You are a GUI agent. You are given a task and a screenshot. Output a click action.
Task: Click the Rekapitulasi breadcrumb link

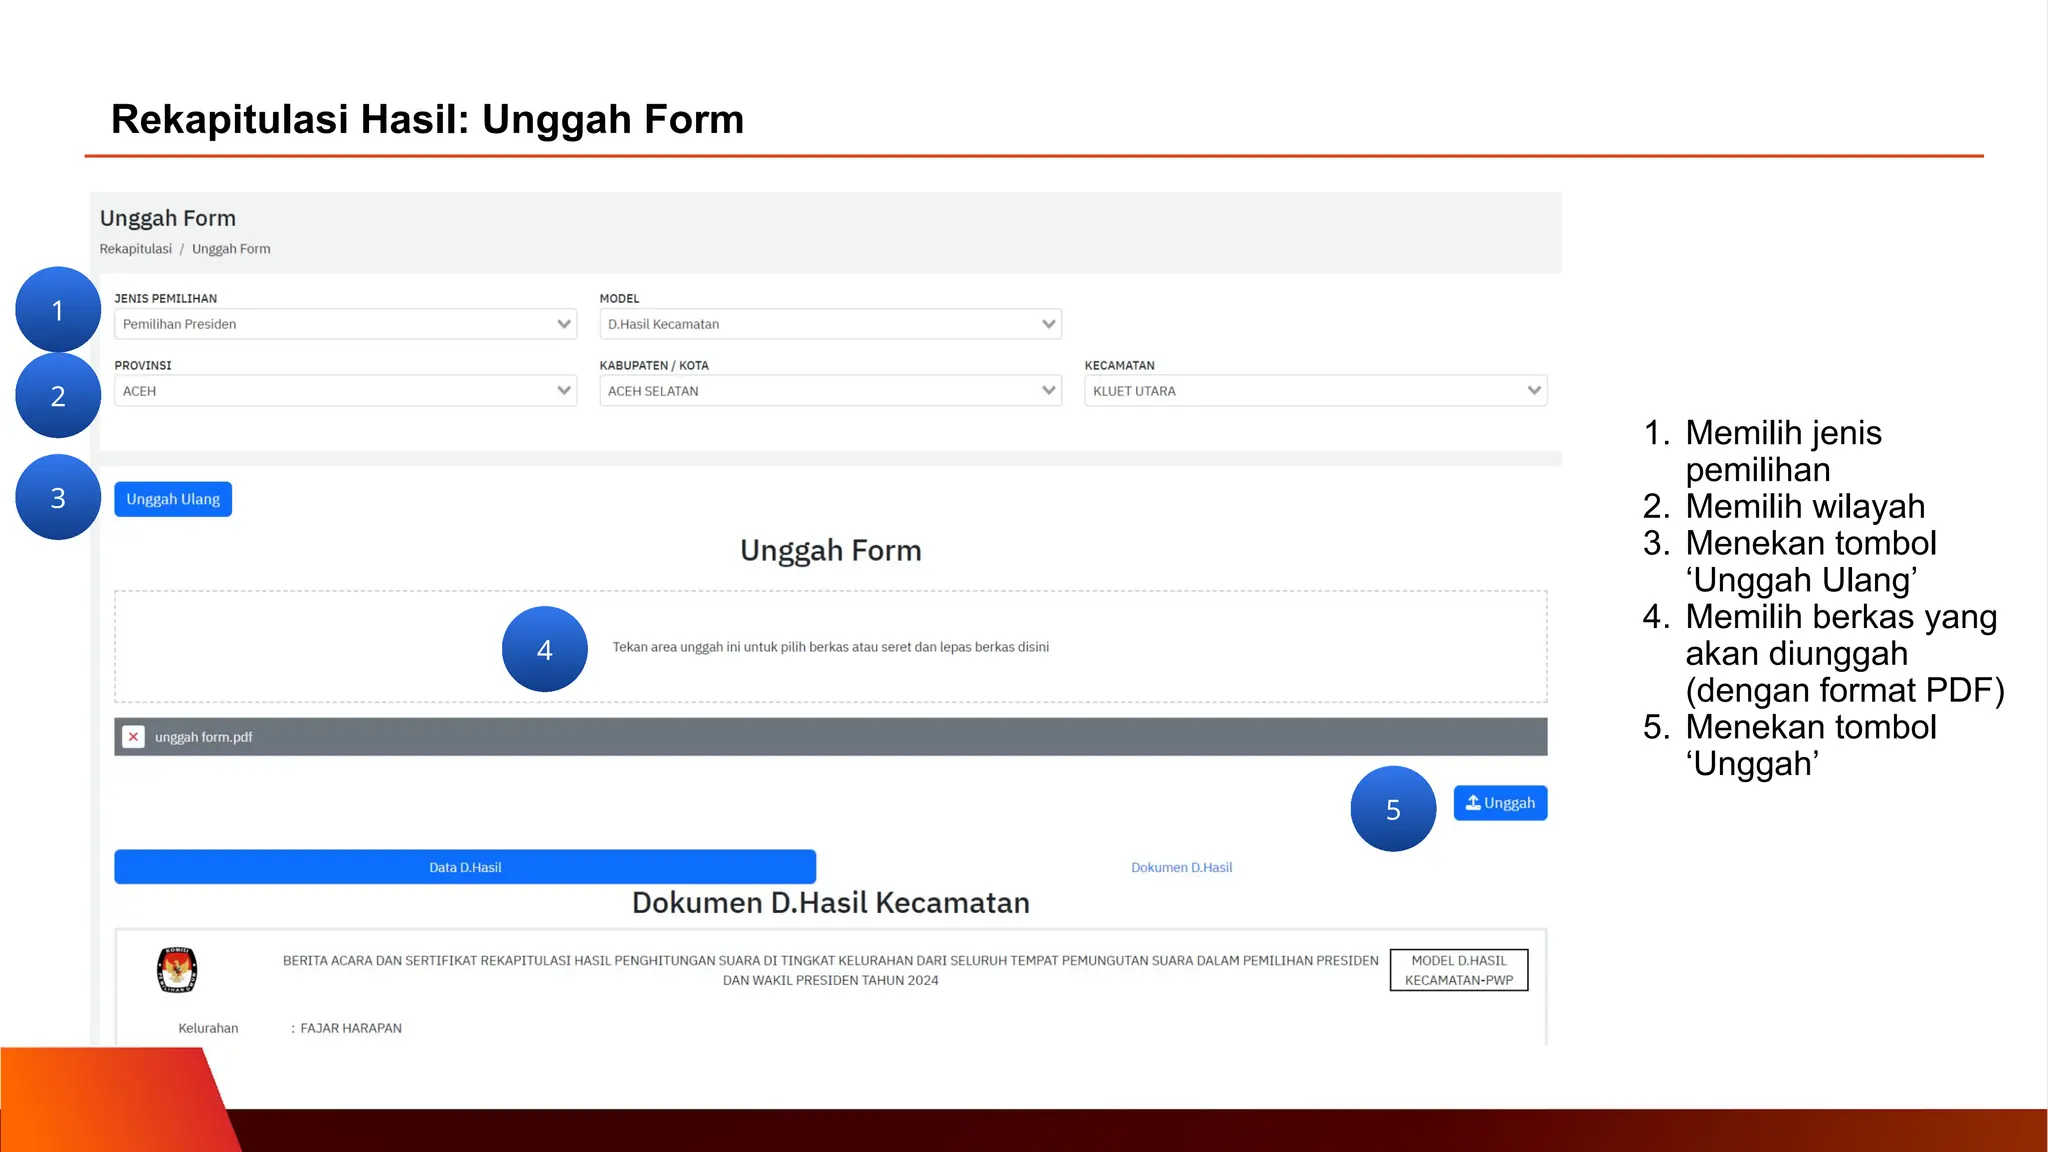pos(135,249)
